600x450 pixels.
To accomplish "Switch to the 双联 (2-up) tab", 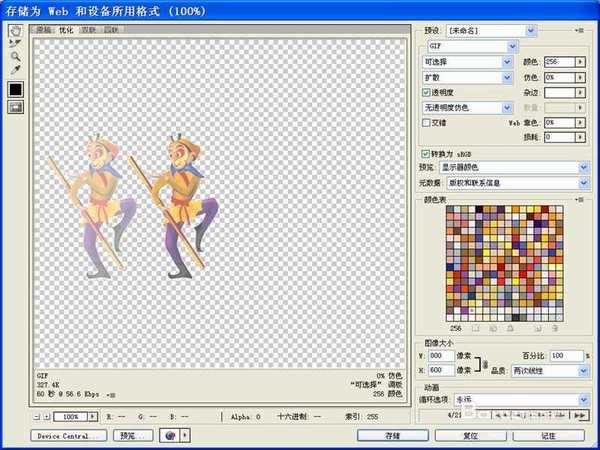I will (x=89, y=30).
